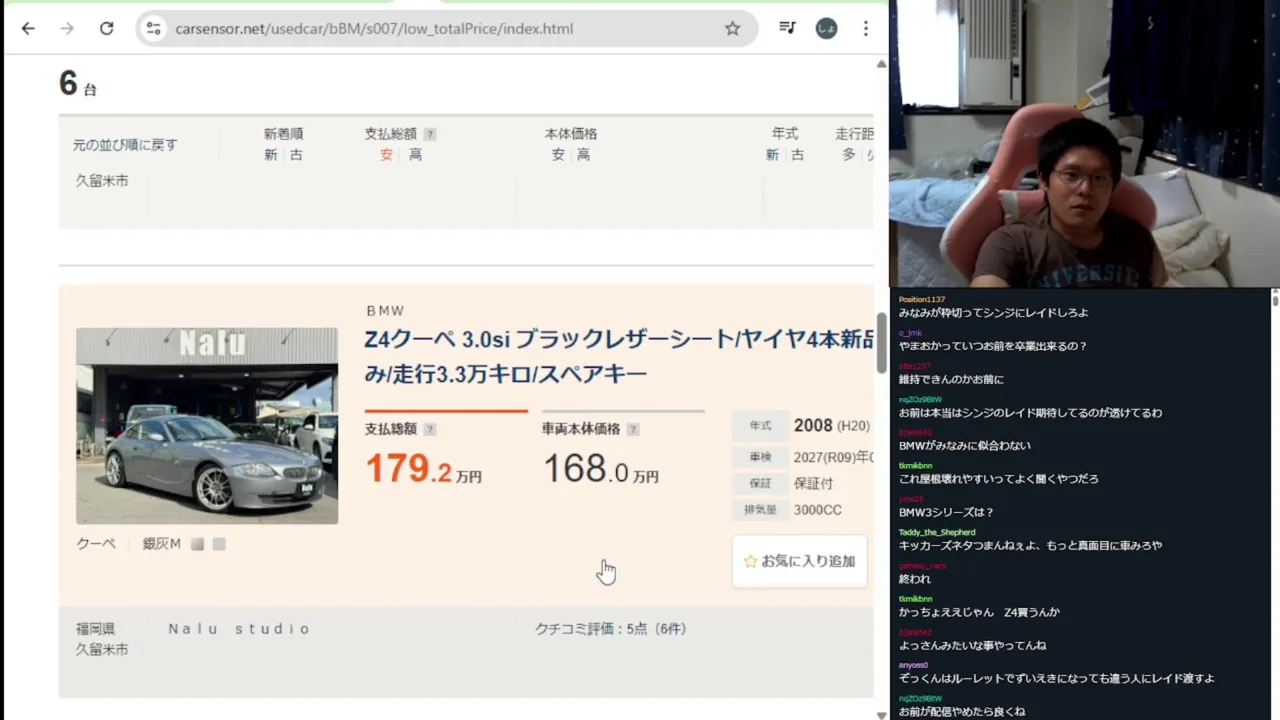
Task: Open the Chrome profile avatar
Action: (826, 28)
